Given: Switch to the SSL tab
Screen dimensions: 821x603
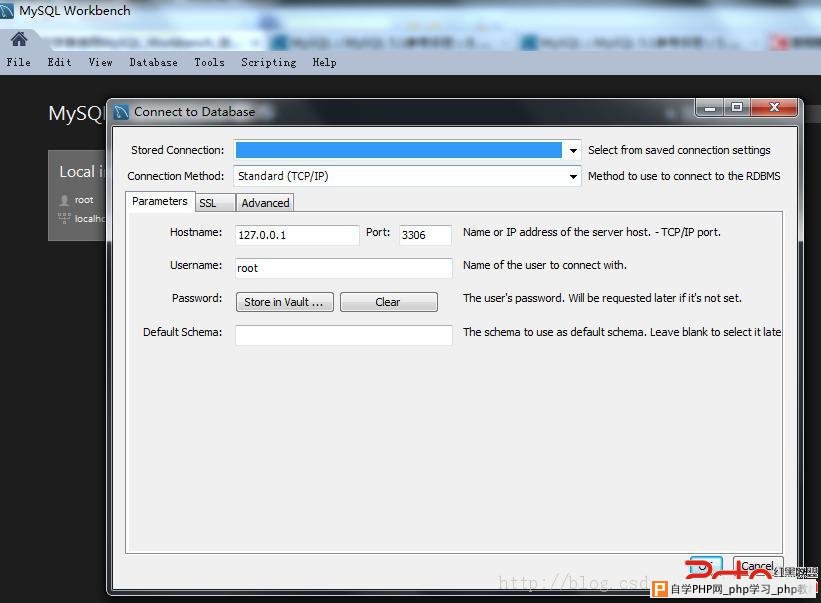Looking at the screenshot, I should pyautogui.click(x=215, y=203).
